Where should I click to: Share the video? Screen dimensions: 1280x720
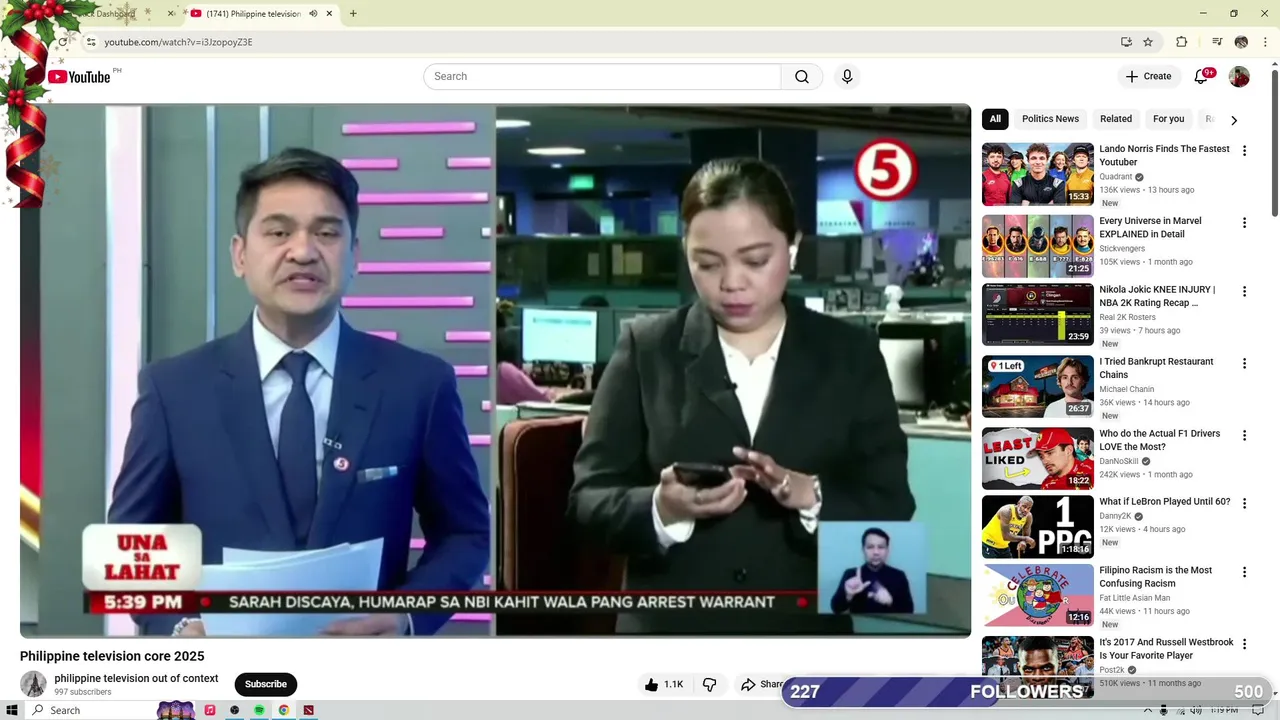point(762,684)
